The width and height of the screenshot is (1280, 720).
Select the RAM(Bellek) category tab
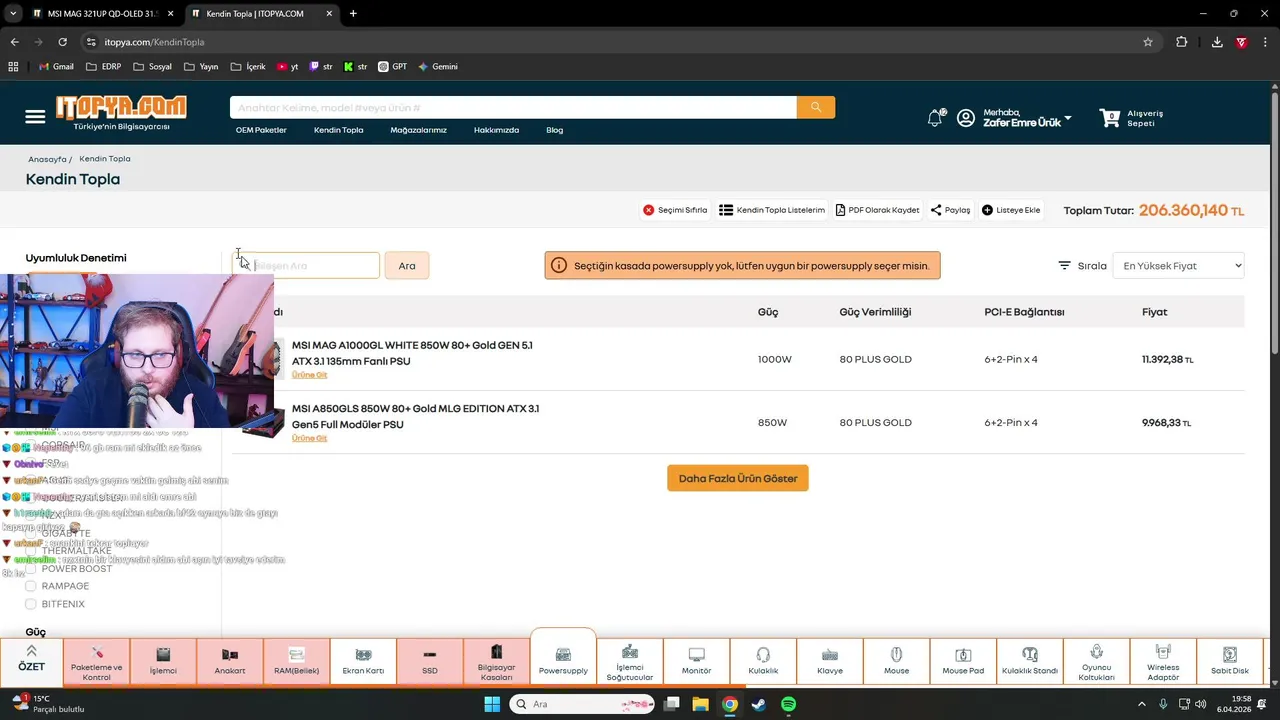click(x=296, y=660)
